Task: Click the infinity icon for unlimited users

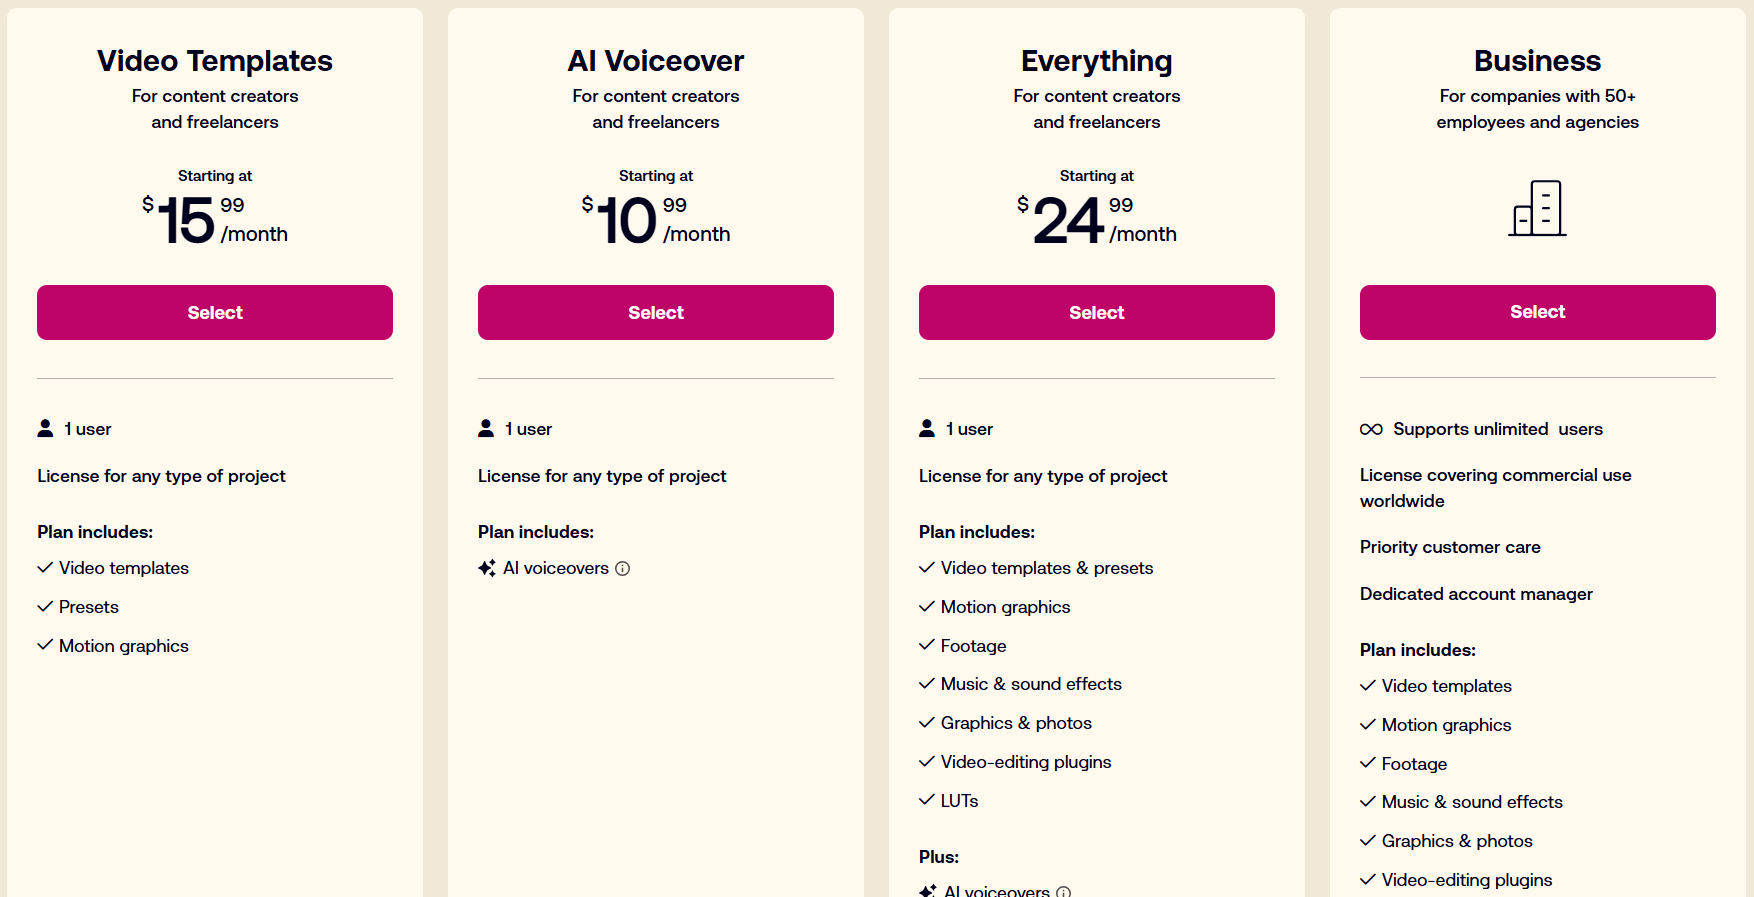Action: click(1371, 429)
